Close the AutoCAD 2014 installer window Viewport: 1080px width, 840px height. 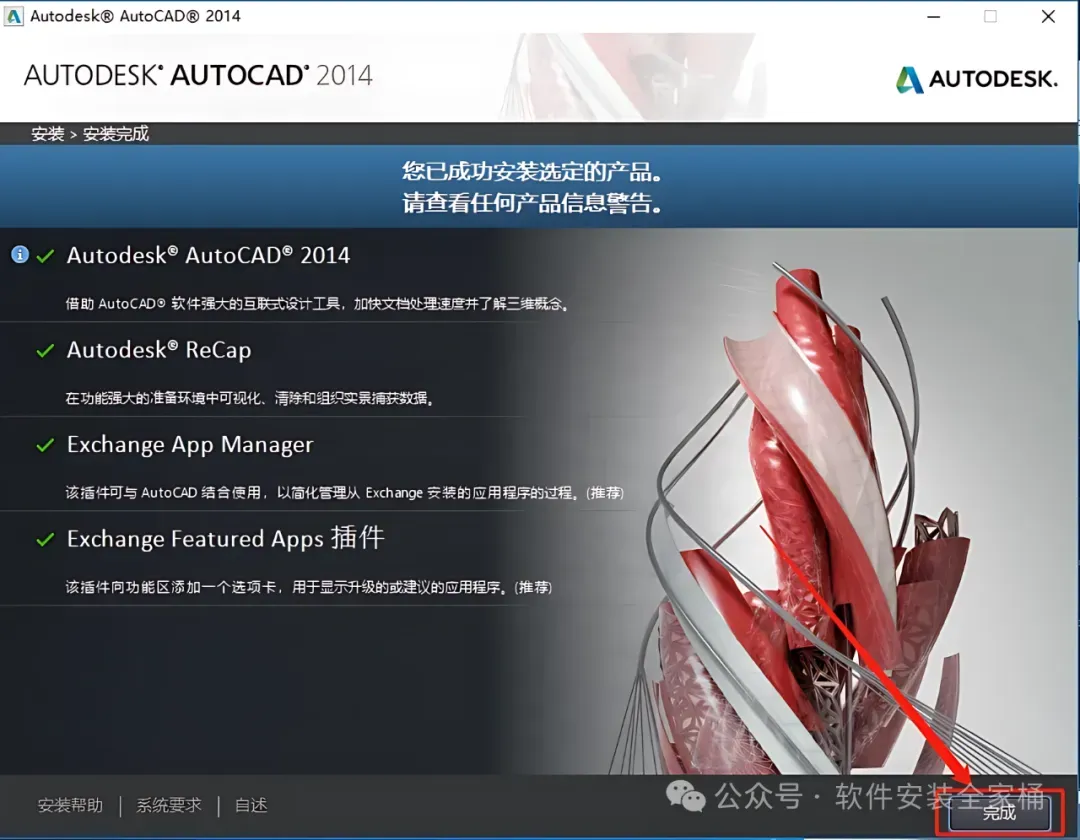point(1048,17)
